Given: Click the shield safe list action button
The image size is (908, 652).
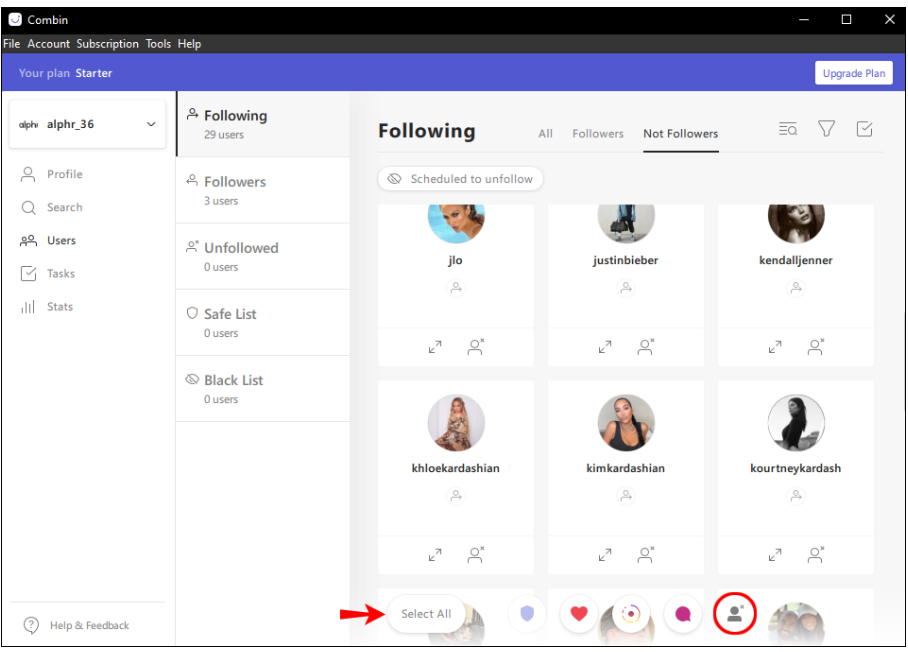Looking at the screenshot, I should [x=527, y=613].
